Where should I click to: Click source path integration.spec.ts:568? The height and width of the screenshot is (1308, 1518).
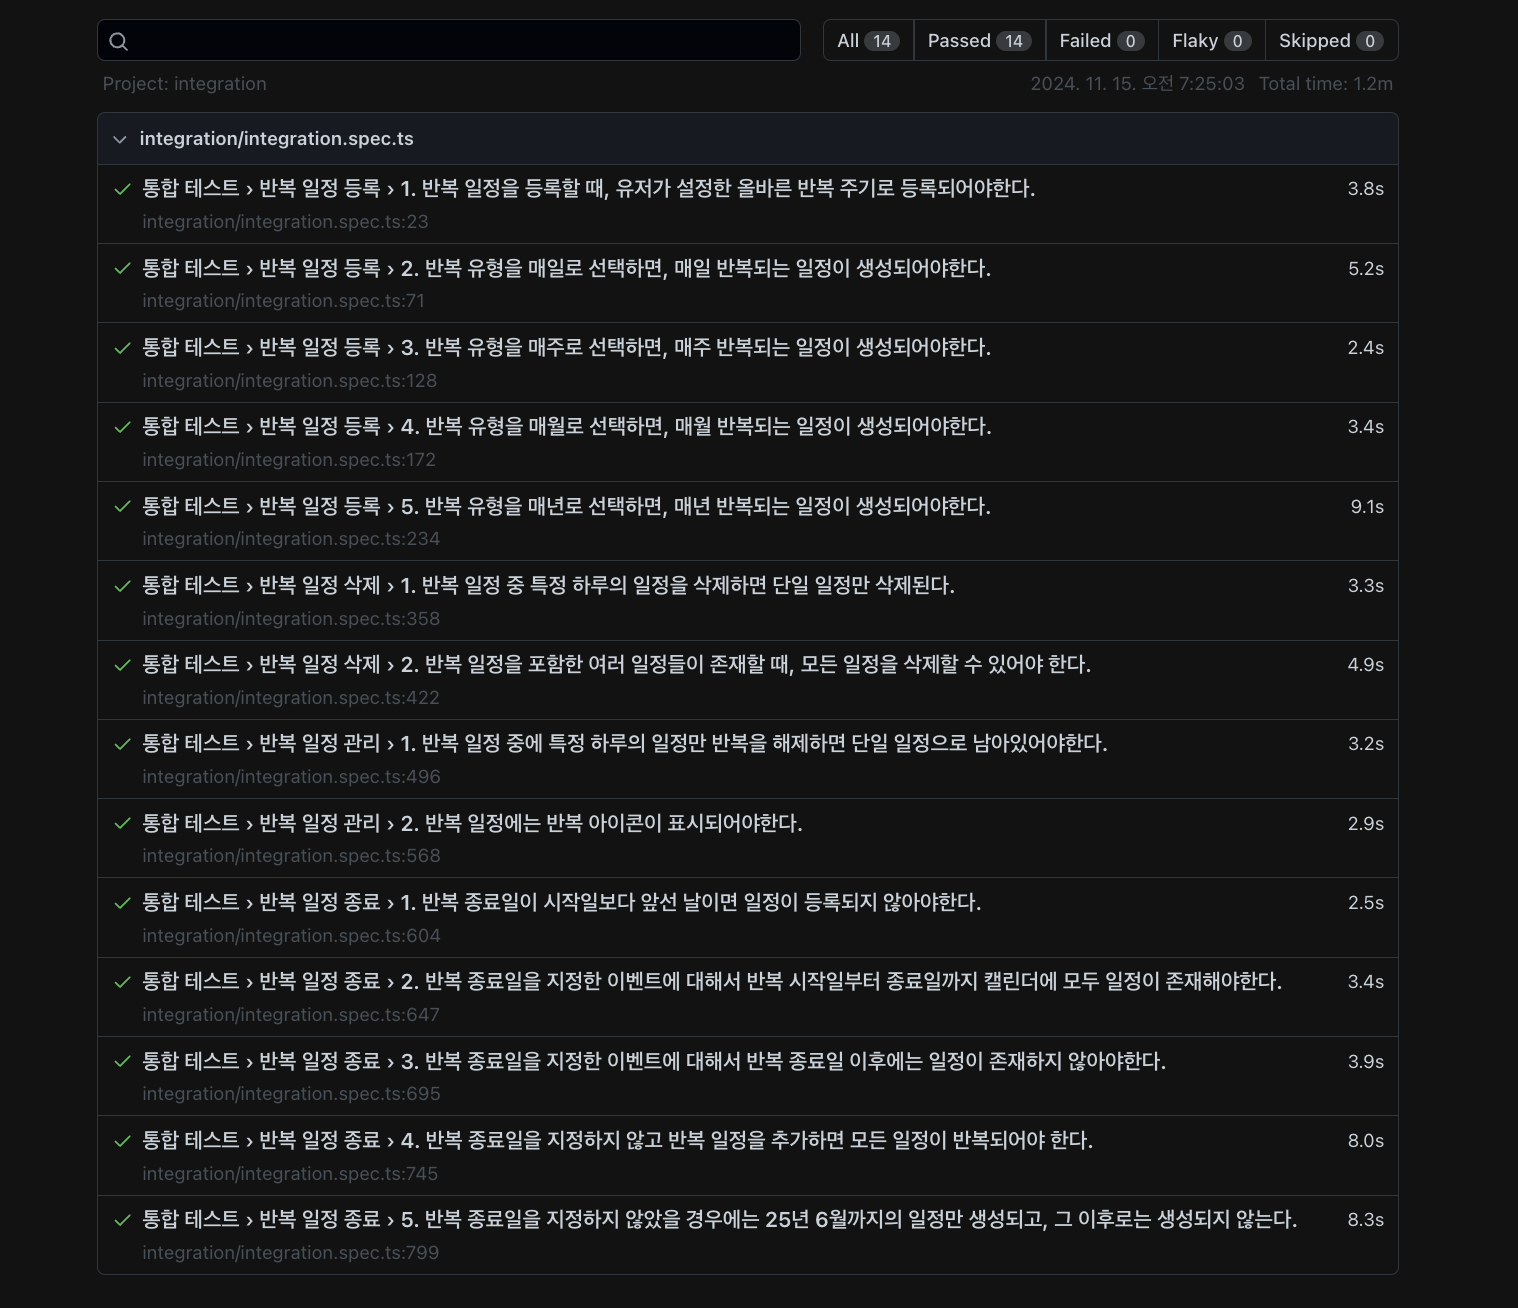pyautogui.click(x=291, y=856)
